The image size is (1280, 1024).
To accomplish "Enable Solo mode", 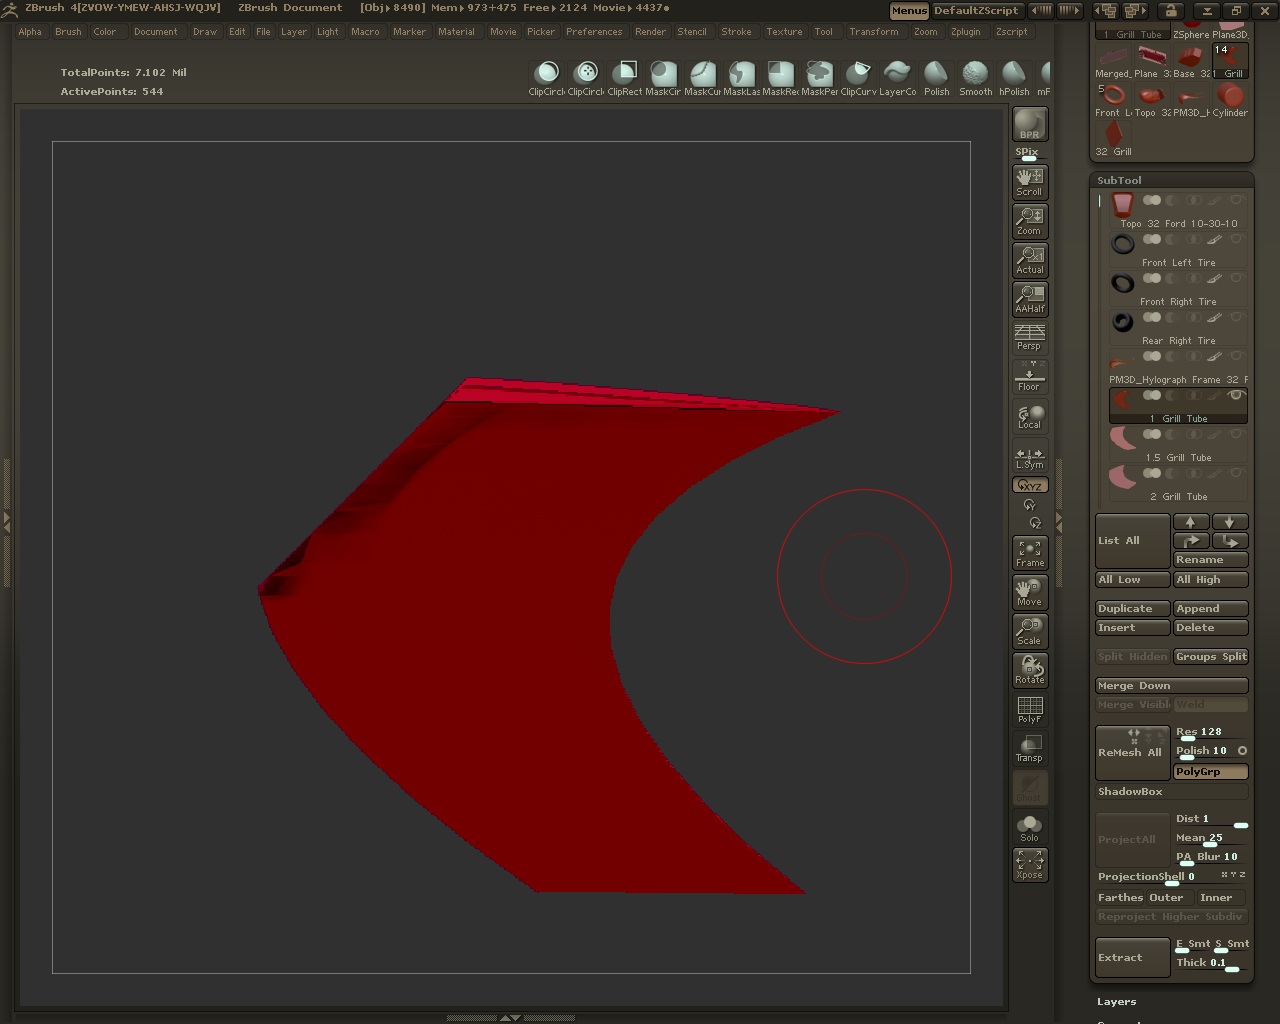I will (x=1029, y=827).
